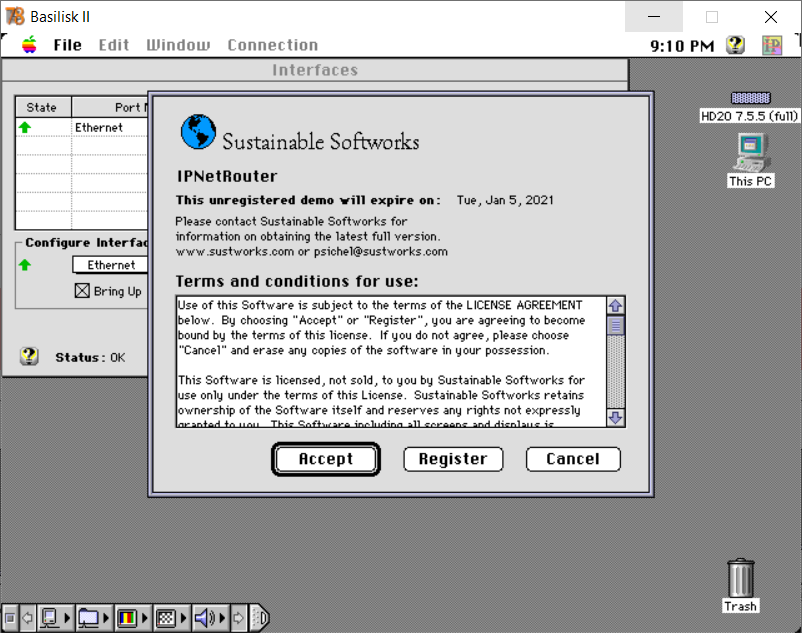Open the Monitor resolution strip module
The height and width of the screenshot is (633, 802).
point(166,618)
